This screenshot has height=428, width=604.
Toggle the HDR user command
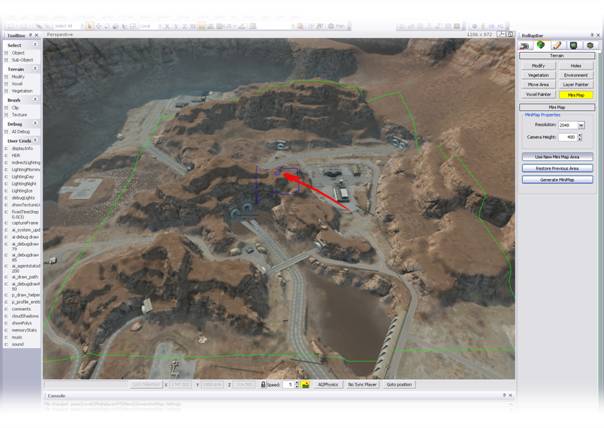click(15, 156)
